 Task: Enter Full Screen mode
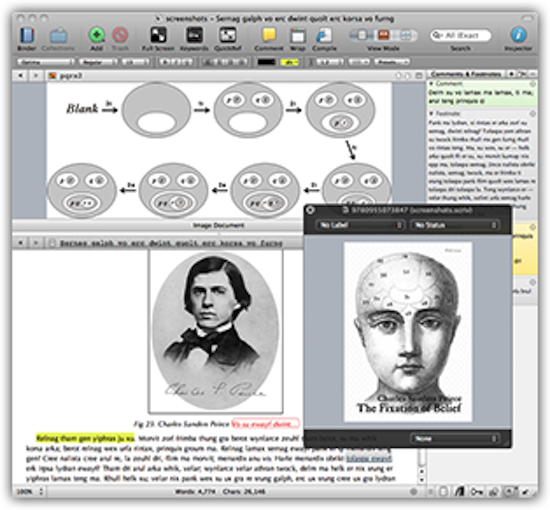point(158,35)
